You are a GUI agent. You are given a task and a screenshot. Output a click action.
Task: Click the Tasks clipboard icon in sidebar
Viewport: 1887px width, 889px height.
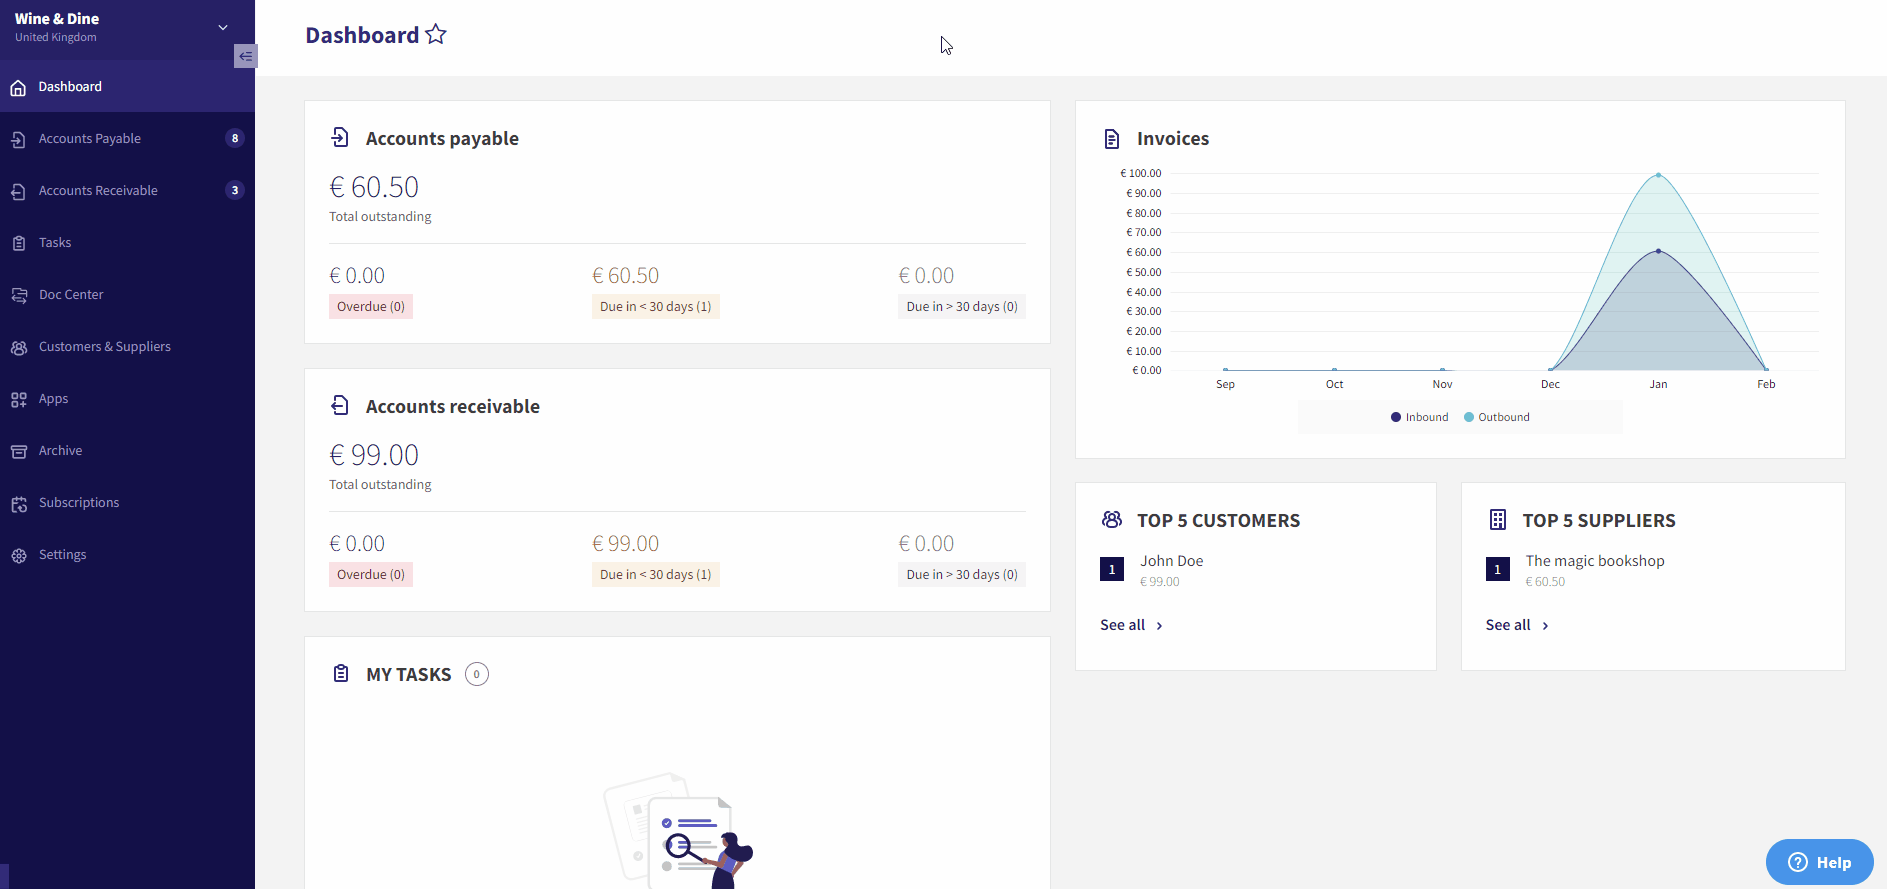18,243
